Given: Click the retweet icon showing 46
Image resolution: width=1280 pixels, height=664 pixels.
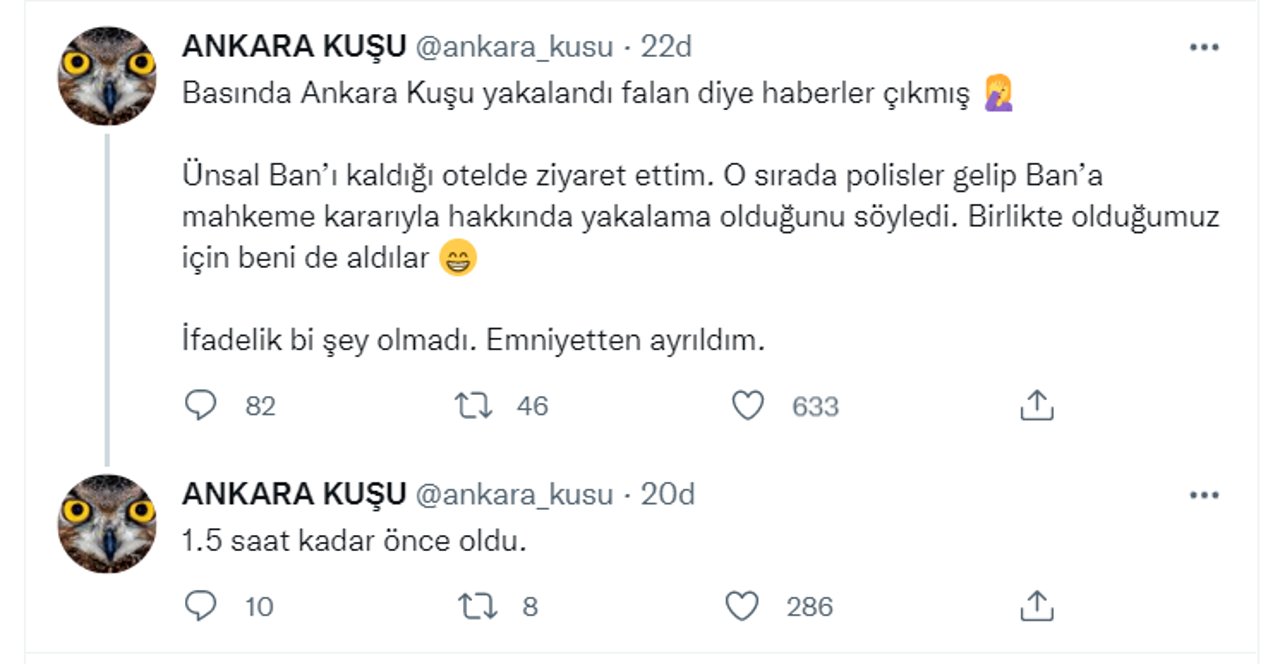Looking at the screenshot, I should [x=475, y=404].
